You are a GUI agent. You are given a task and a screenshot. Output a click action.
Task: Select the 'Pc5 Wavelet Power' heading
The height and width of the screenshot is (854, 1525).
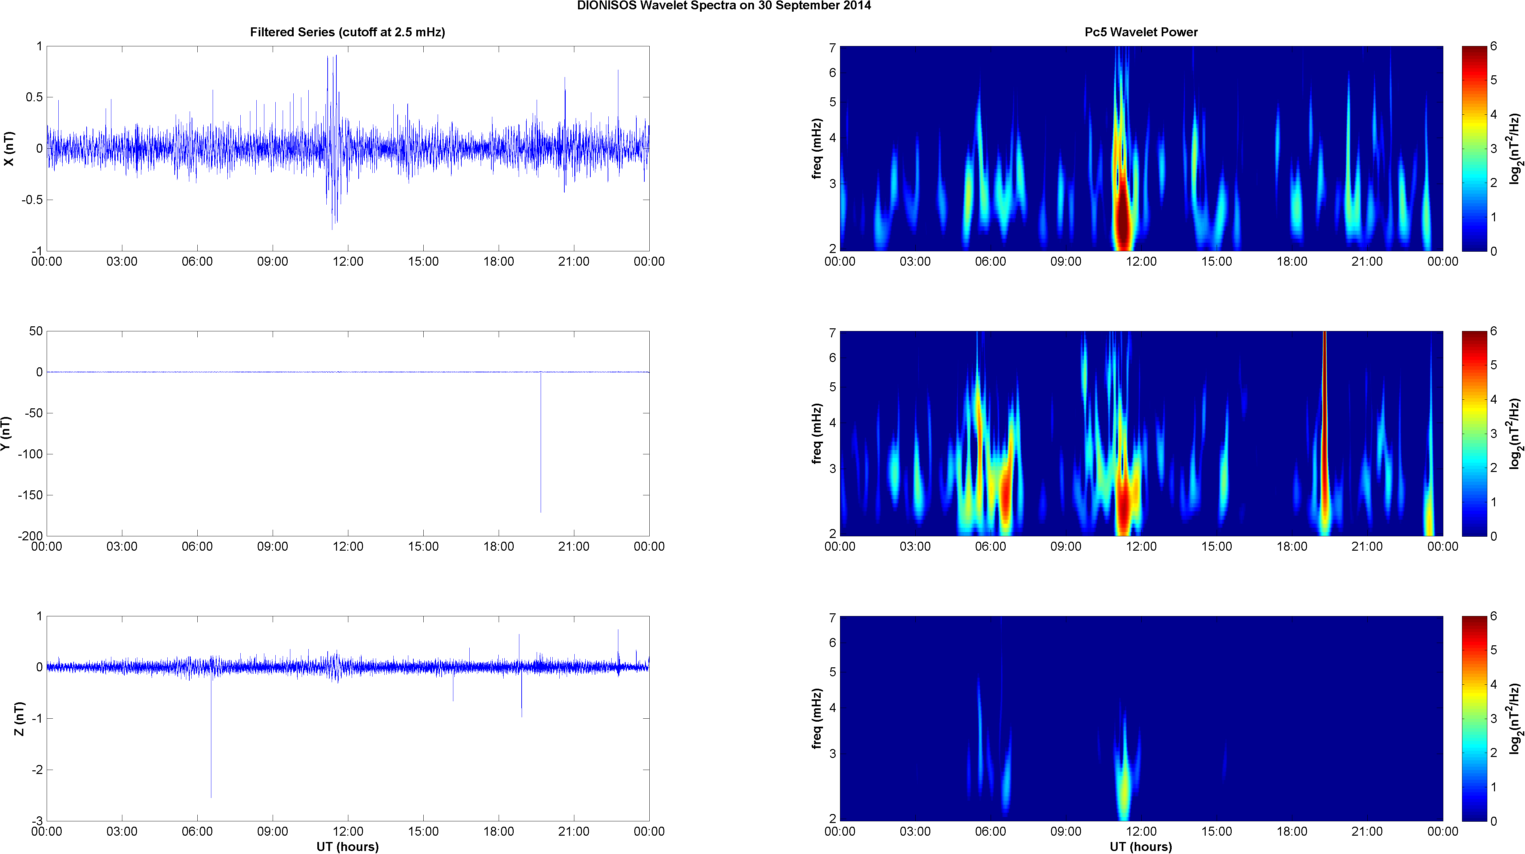click(x=1141, y=32)
